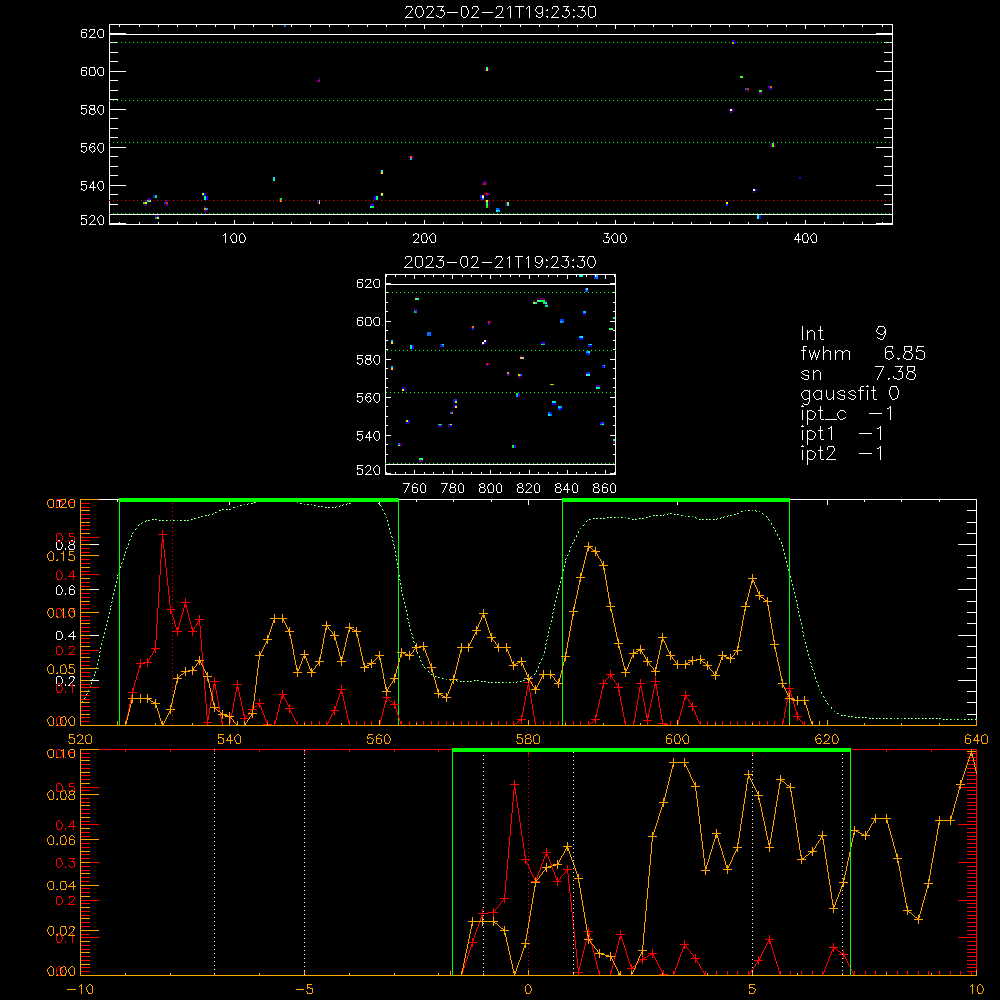
Task: Click x-axis label -5 on the bottom plot
Action: pos(304,989)
